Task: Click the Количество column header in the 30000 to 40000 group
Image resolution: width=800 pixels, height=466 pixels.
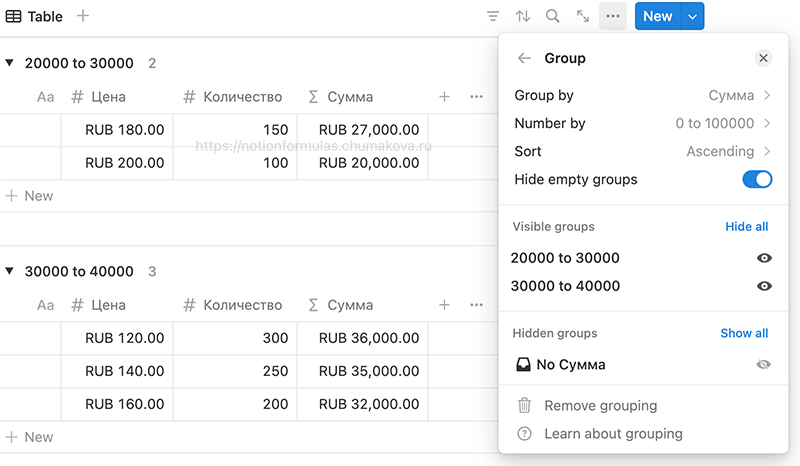Action: (233, 305)
